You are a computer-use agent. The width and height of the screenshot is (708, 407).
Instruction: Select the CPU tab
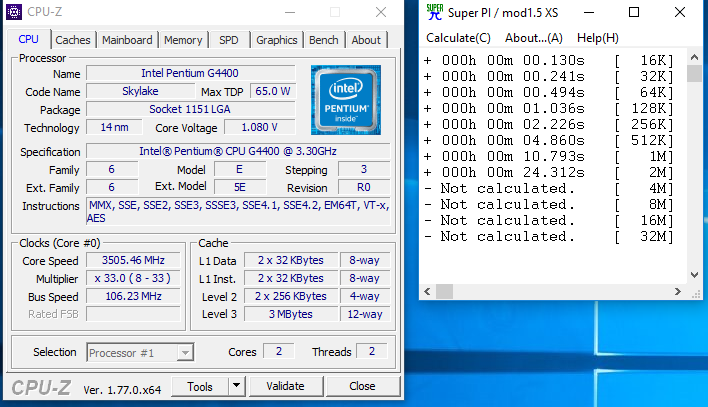(x=28, y=39)
